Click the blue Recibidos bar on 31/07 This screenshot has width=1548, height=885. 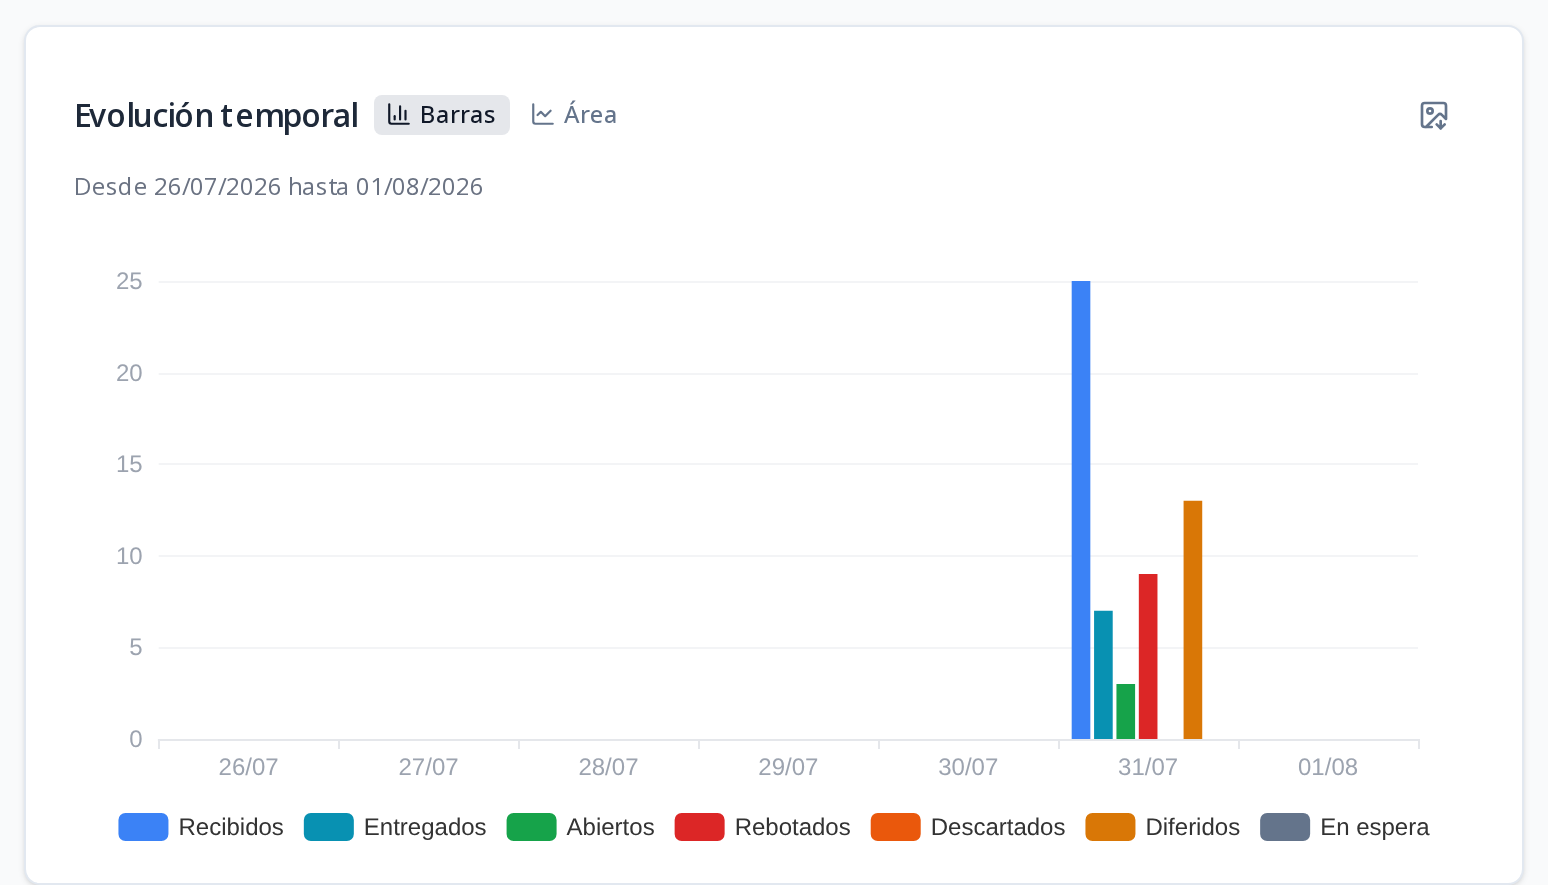[1081, 510]
